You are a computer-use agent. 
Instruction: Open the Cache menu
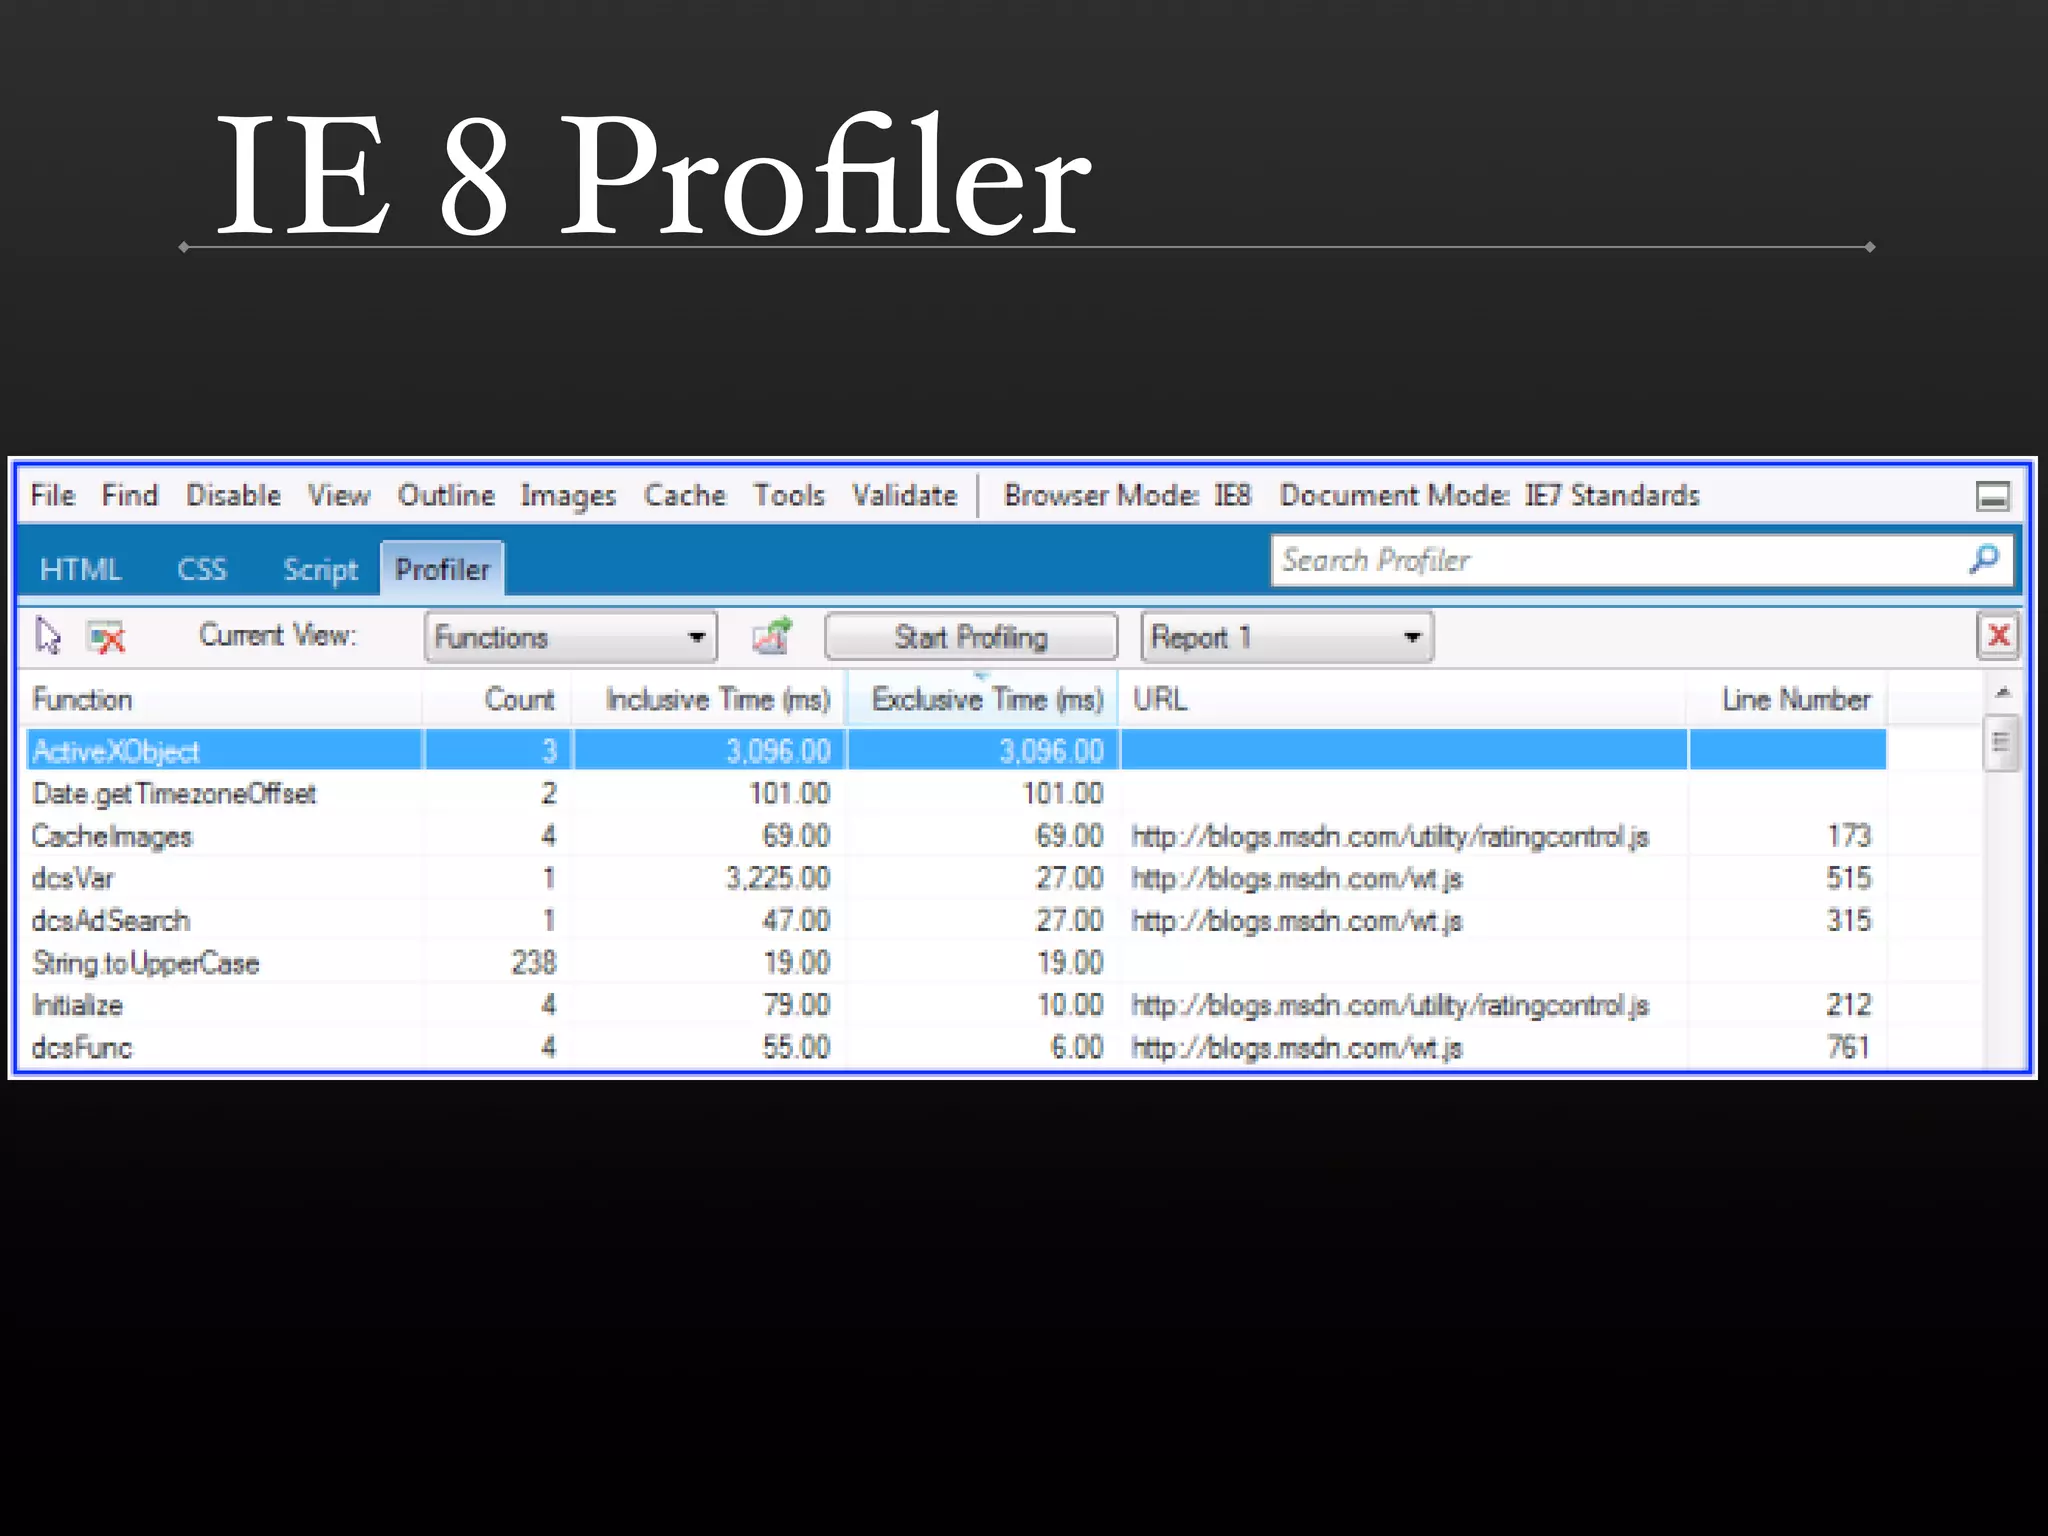tap(684, 495)
